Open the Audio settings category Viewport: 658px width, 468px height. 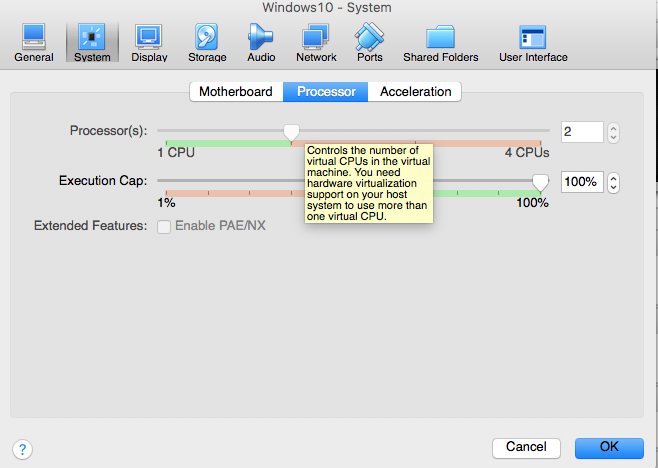(261, 42)
